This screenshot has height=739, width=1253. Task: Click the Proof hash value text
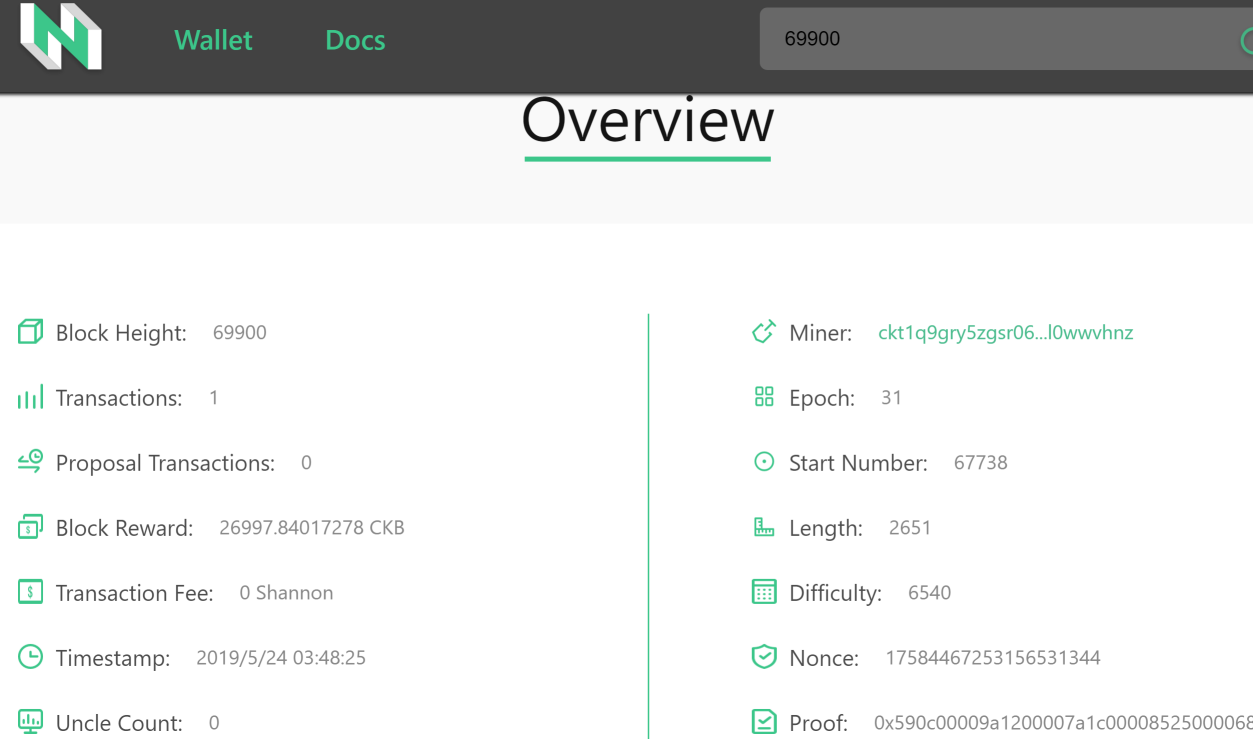pos(1063,723)
